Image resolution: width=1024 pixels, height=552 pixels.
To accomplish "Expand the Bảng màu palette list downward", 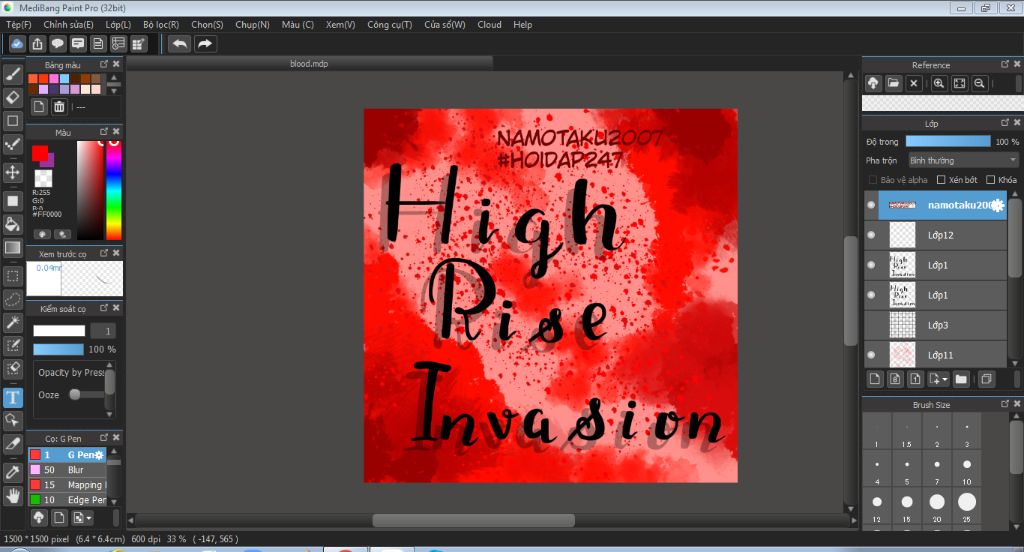I will [114, 91].
